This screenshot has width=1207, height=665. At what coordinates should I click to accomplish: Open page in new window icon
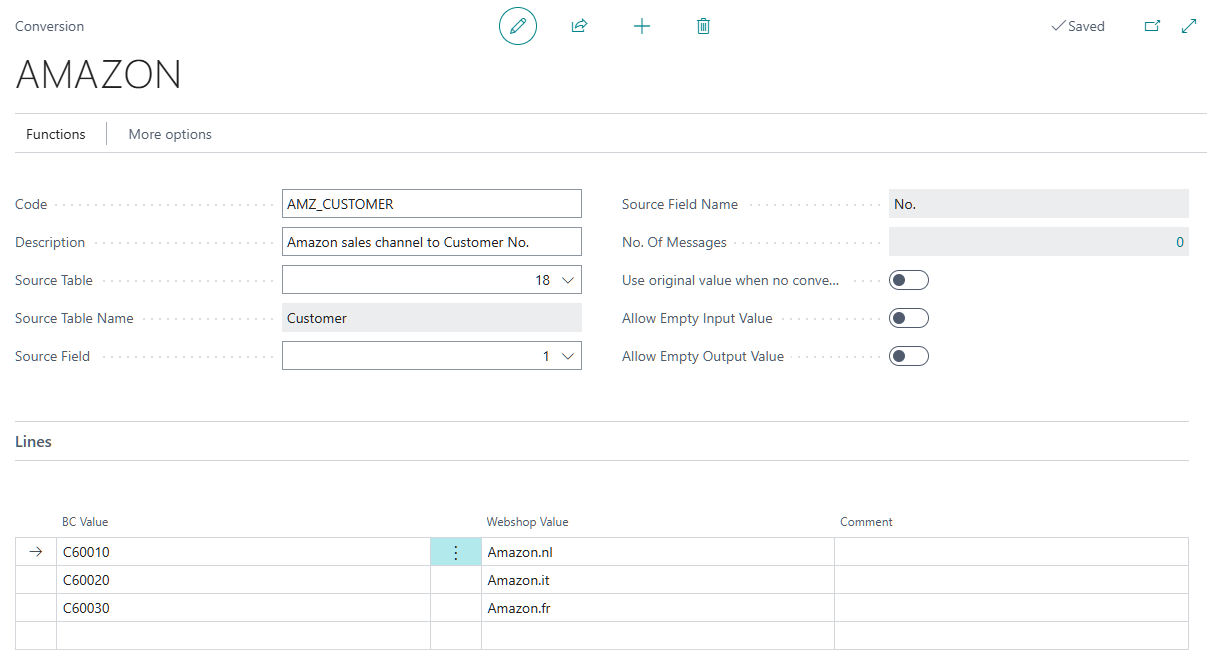point(1152,26)
